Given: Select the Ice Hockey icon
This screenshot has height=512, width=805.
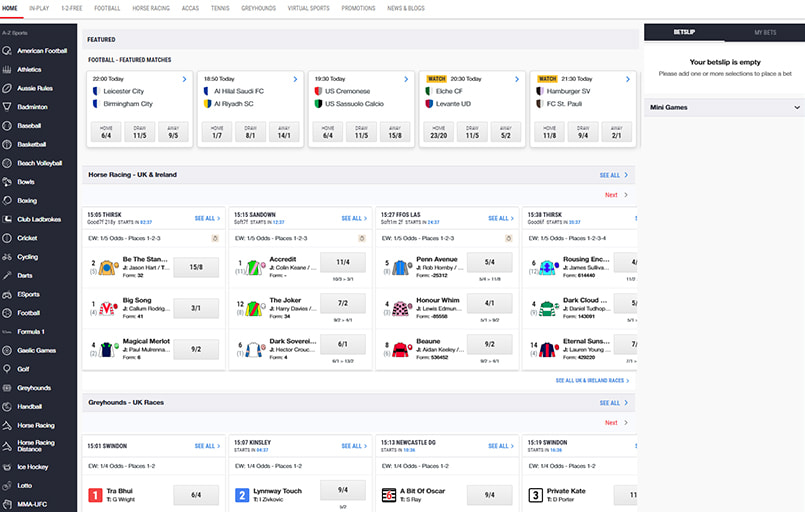Looking at the screenshot, I should pyautogui.click(x=8, y=466).
